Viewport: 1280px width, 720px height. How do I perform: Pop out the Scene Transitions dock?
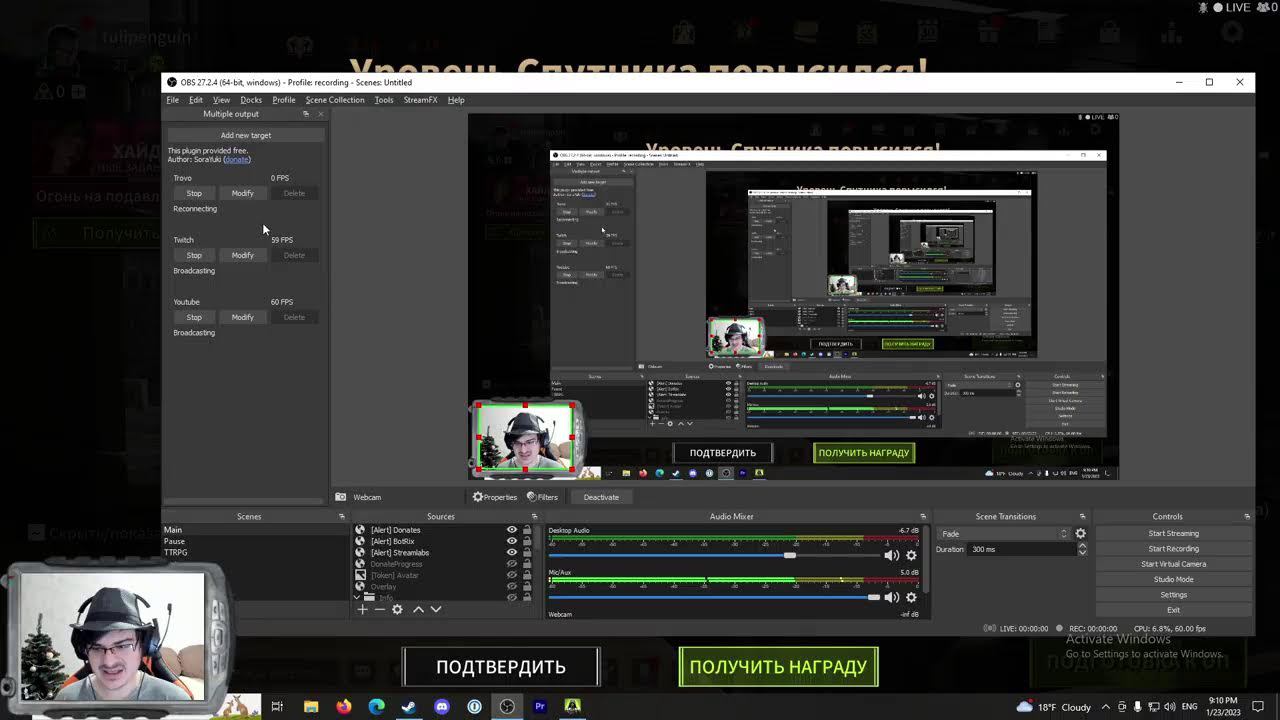click(1082, 517)
